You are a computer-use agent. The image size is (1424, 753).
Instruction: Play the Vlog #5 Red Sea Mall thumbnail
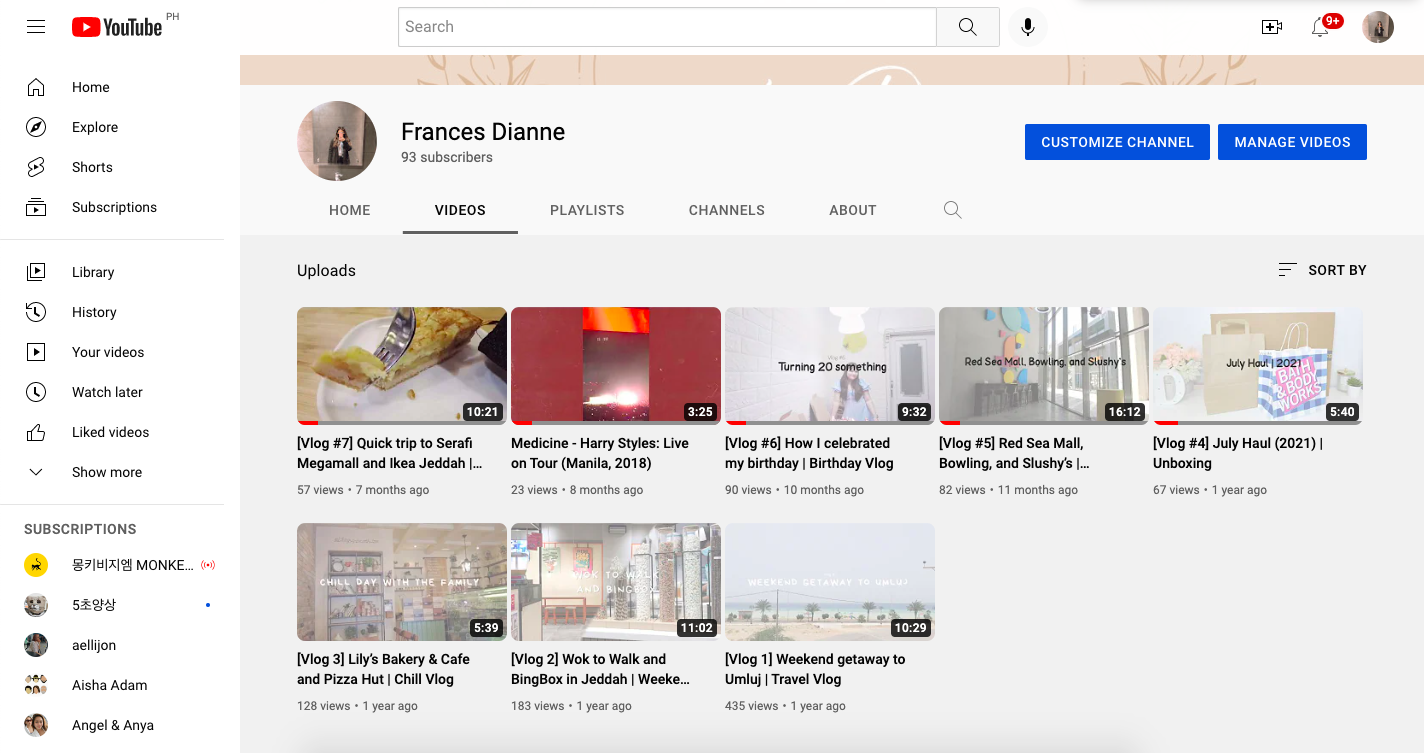[x=1044, y=366]
